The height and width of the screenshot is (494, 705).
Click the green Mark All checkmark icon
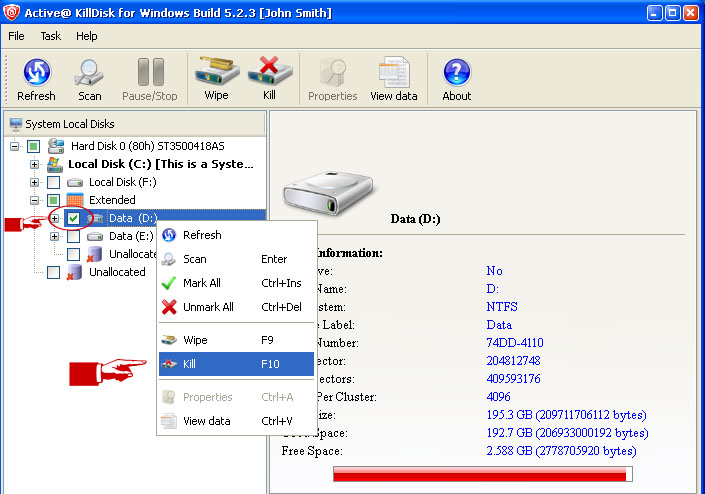(169, 283)
